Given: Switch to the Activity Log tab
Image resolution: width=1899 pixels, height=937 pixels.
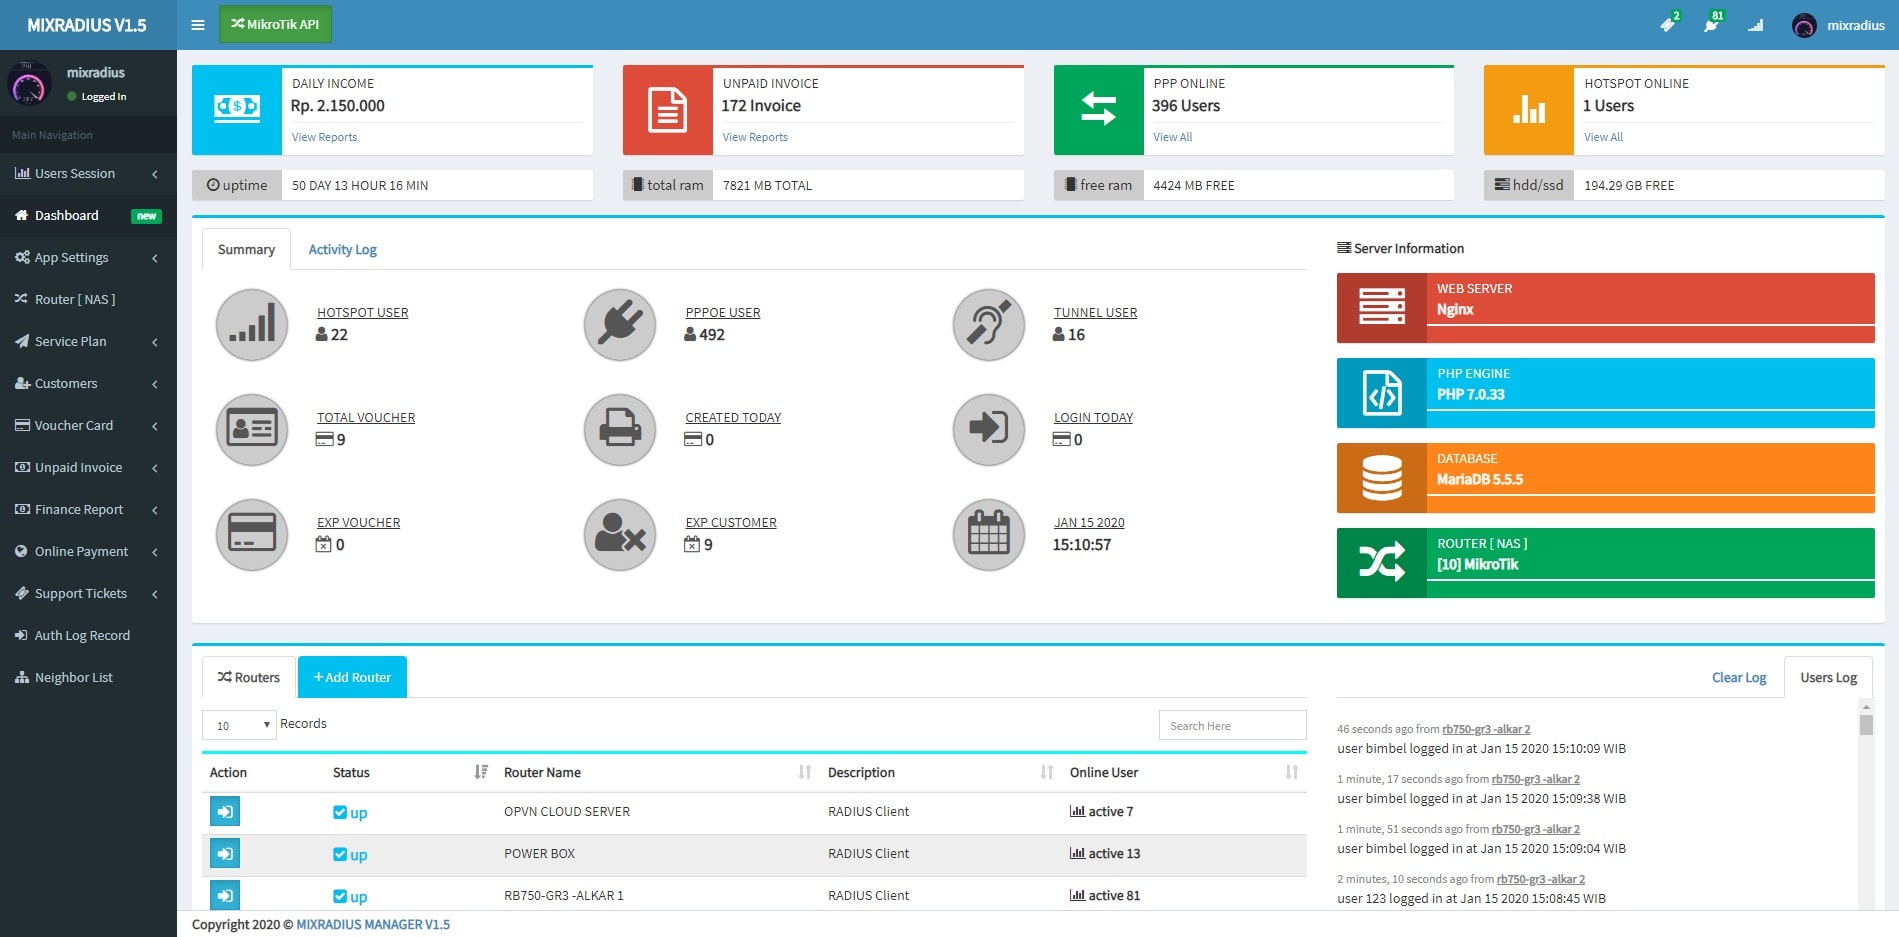Looking at the screenshot, I should (x=342, y=249).
